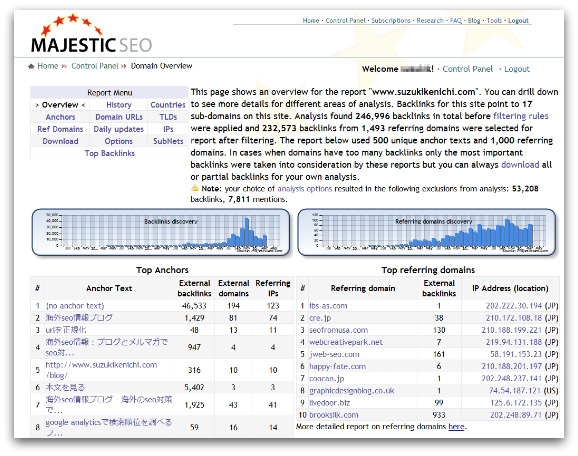Open Countries in the Report Menu

coord(168,105)
